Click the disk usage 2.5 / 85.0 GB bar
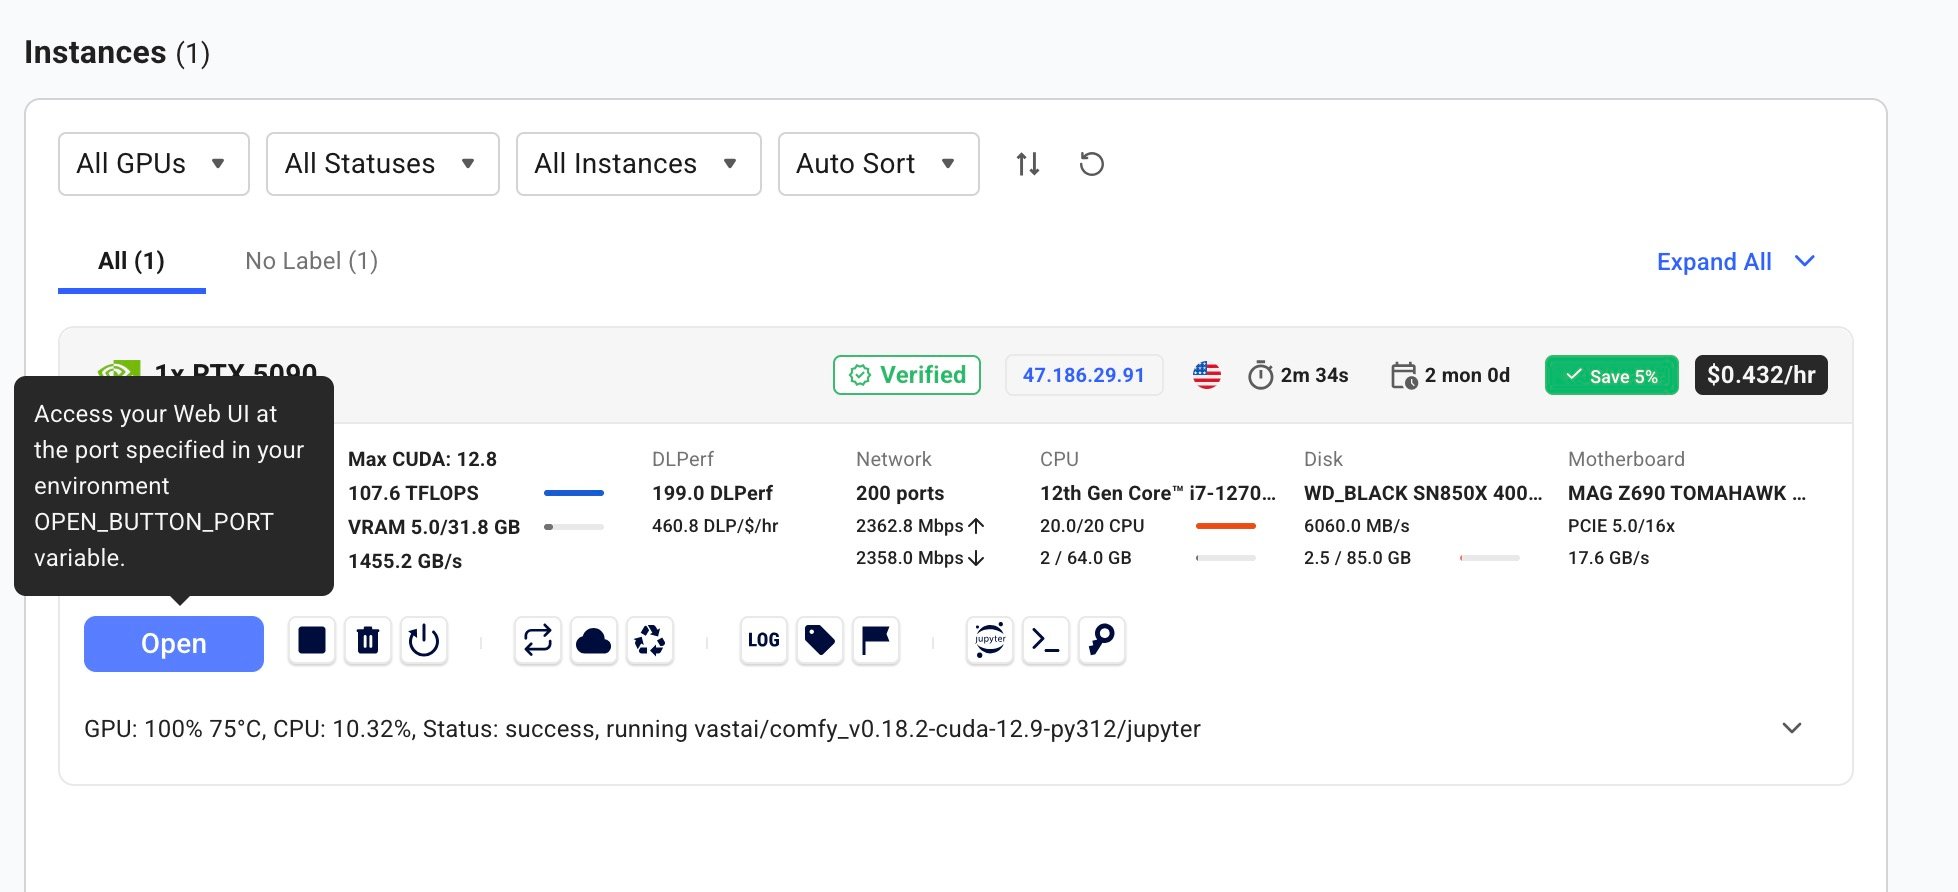 click(x=1490, y=558)
